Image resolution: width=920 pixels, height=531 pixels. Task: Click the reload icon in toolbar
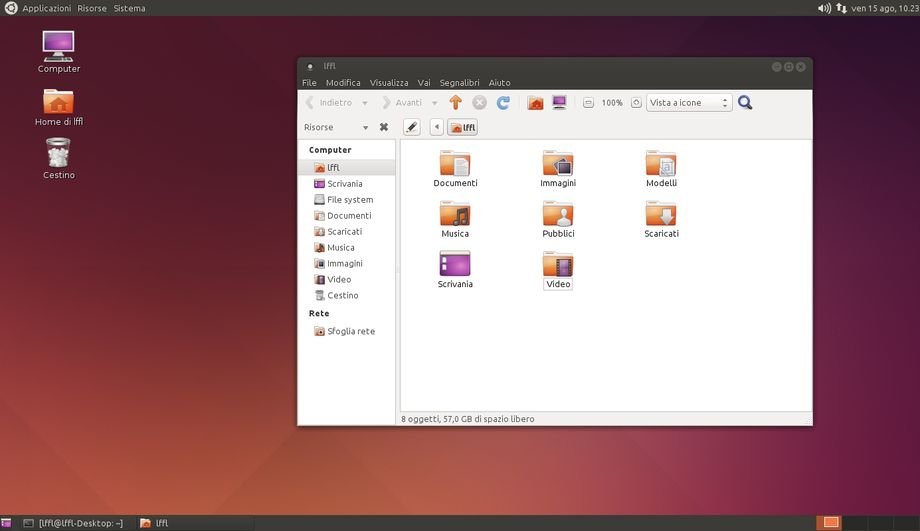504,103
